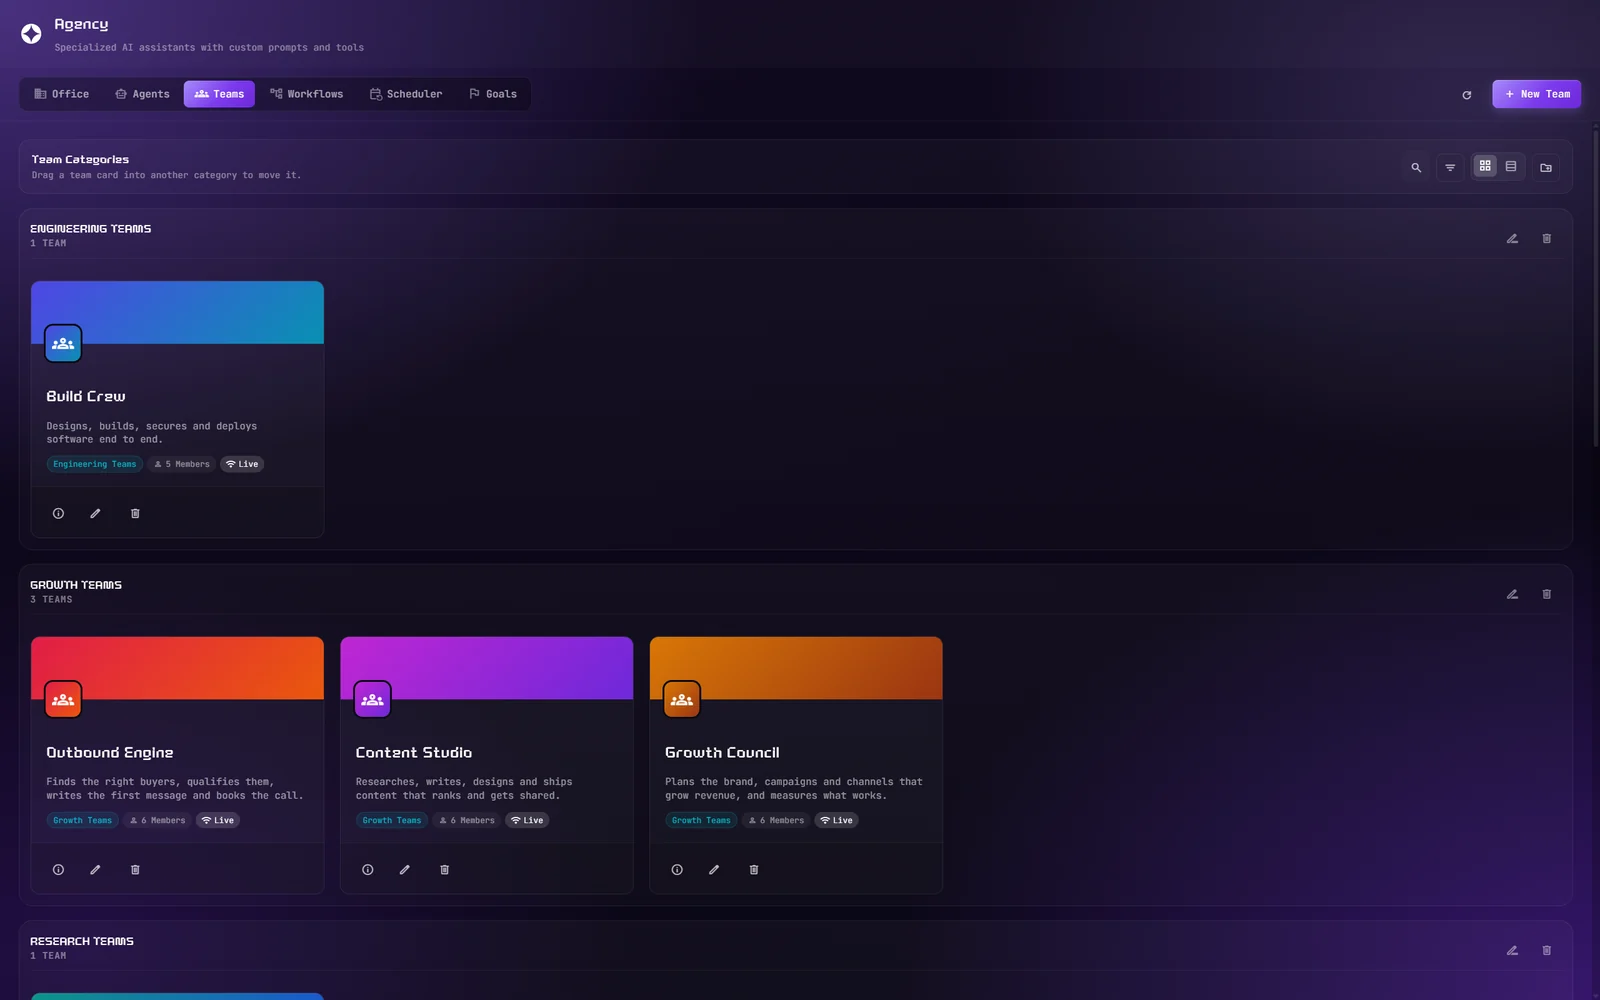Screen dimensions: 1600x1000
Task: Edit the Build Crew team
Action: point(95,513)
